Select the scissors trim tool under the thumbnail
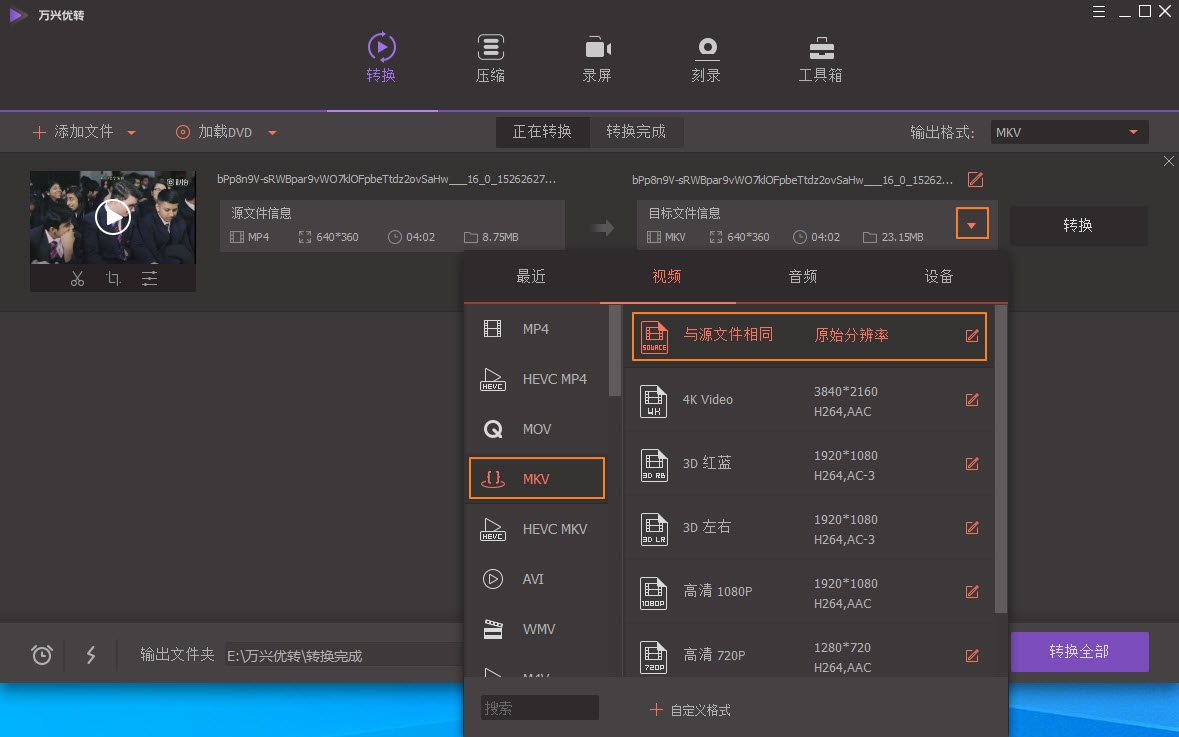 tap(78, 279)
